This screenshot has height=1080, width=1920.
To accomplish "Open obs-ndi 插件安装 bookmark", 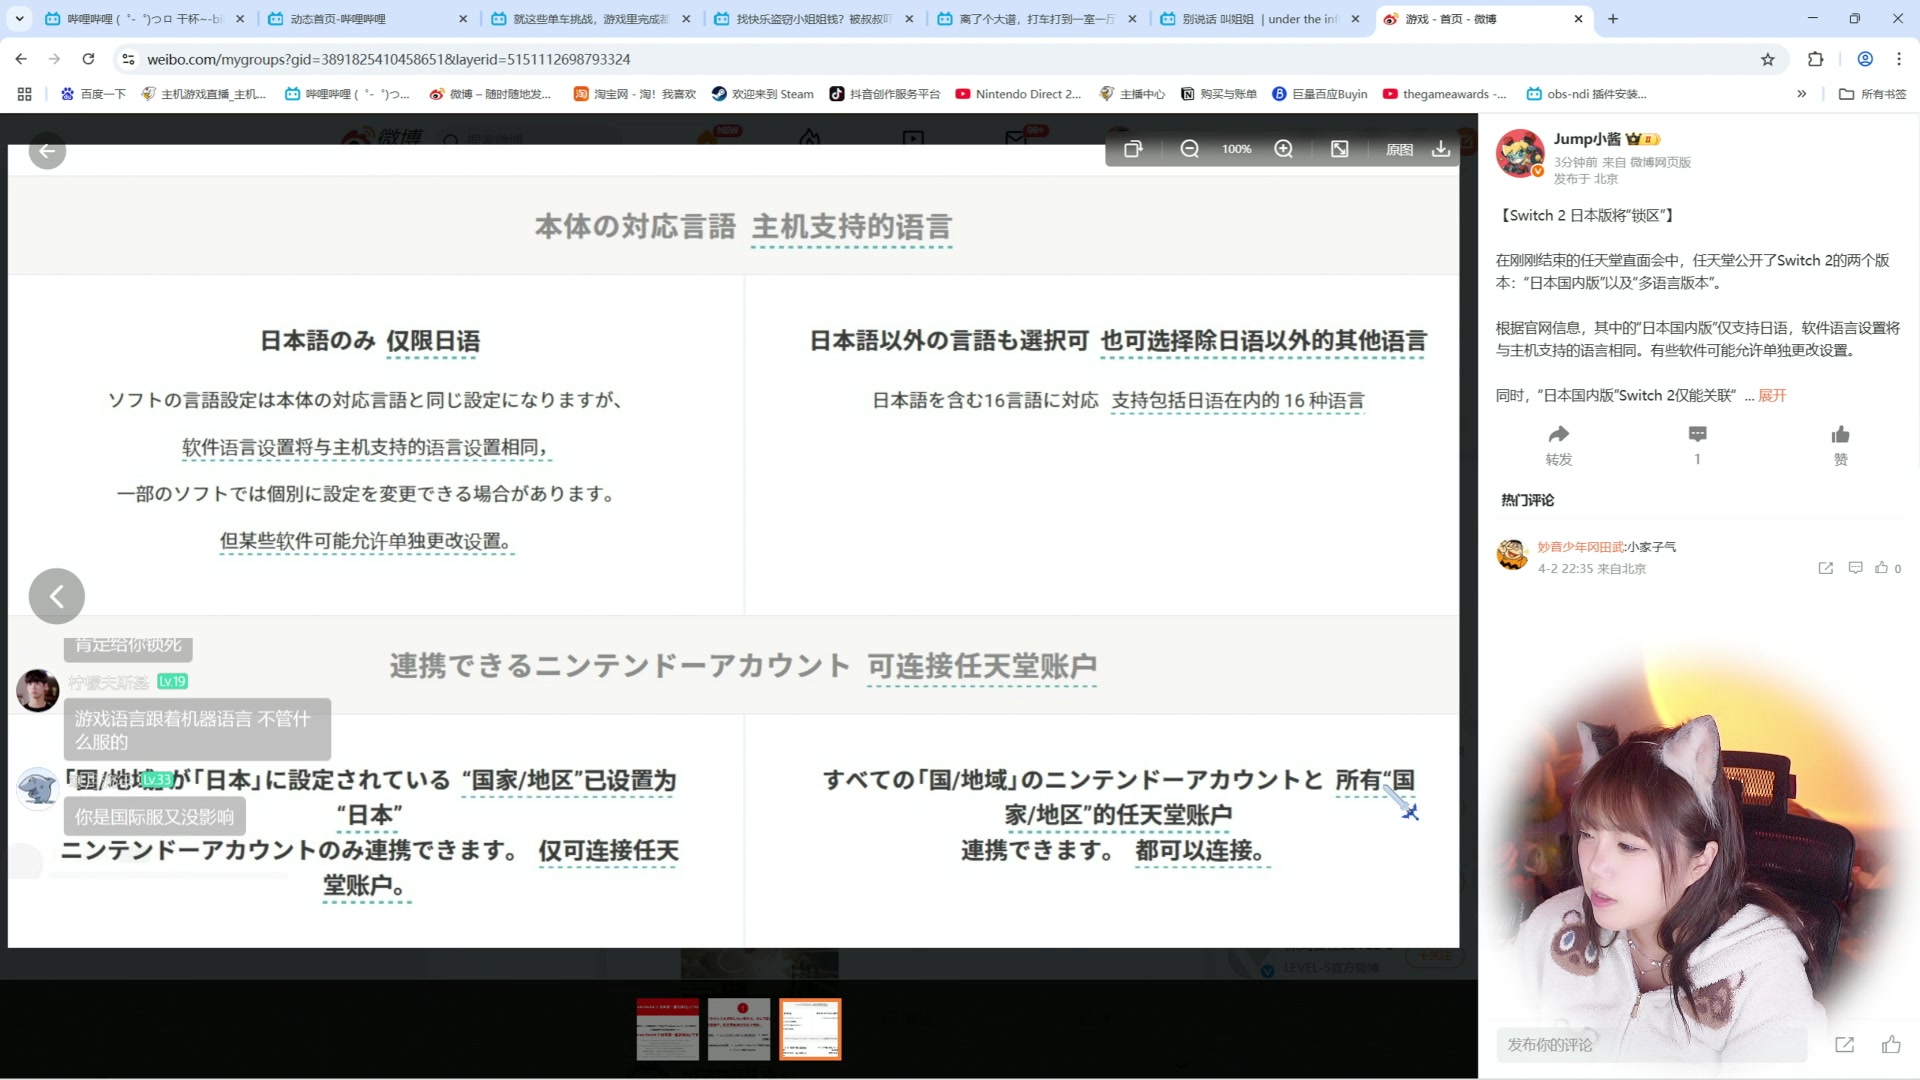I will pos(1586,94).
